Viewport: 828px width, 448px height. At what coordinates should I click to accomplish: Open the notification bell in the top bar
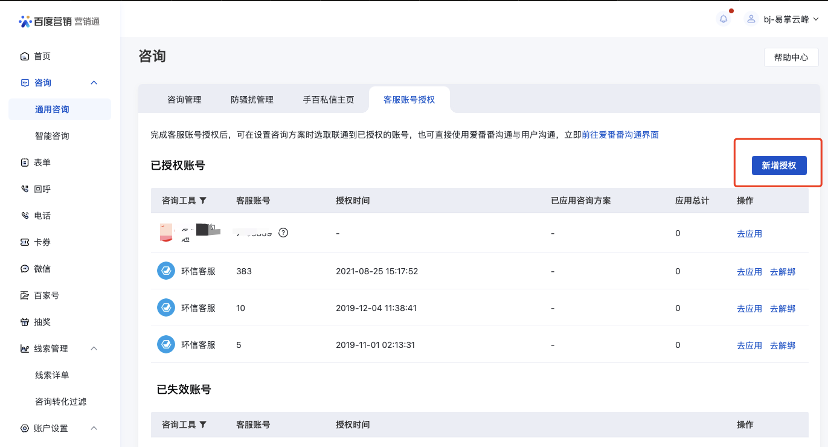(724, 19)
